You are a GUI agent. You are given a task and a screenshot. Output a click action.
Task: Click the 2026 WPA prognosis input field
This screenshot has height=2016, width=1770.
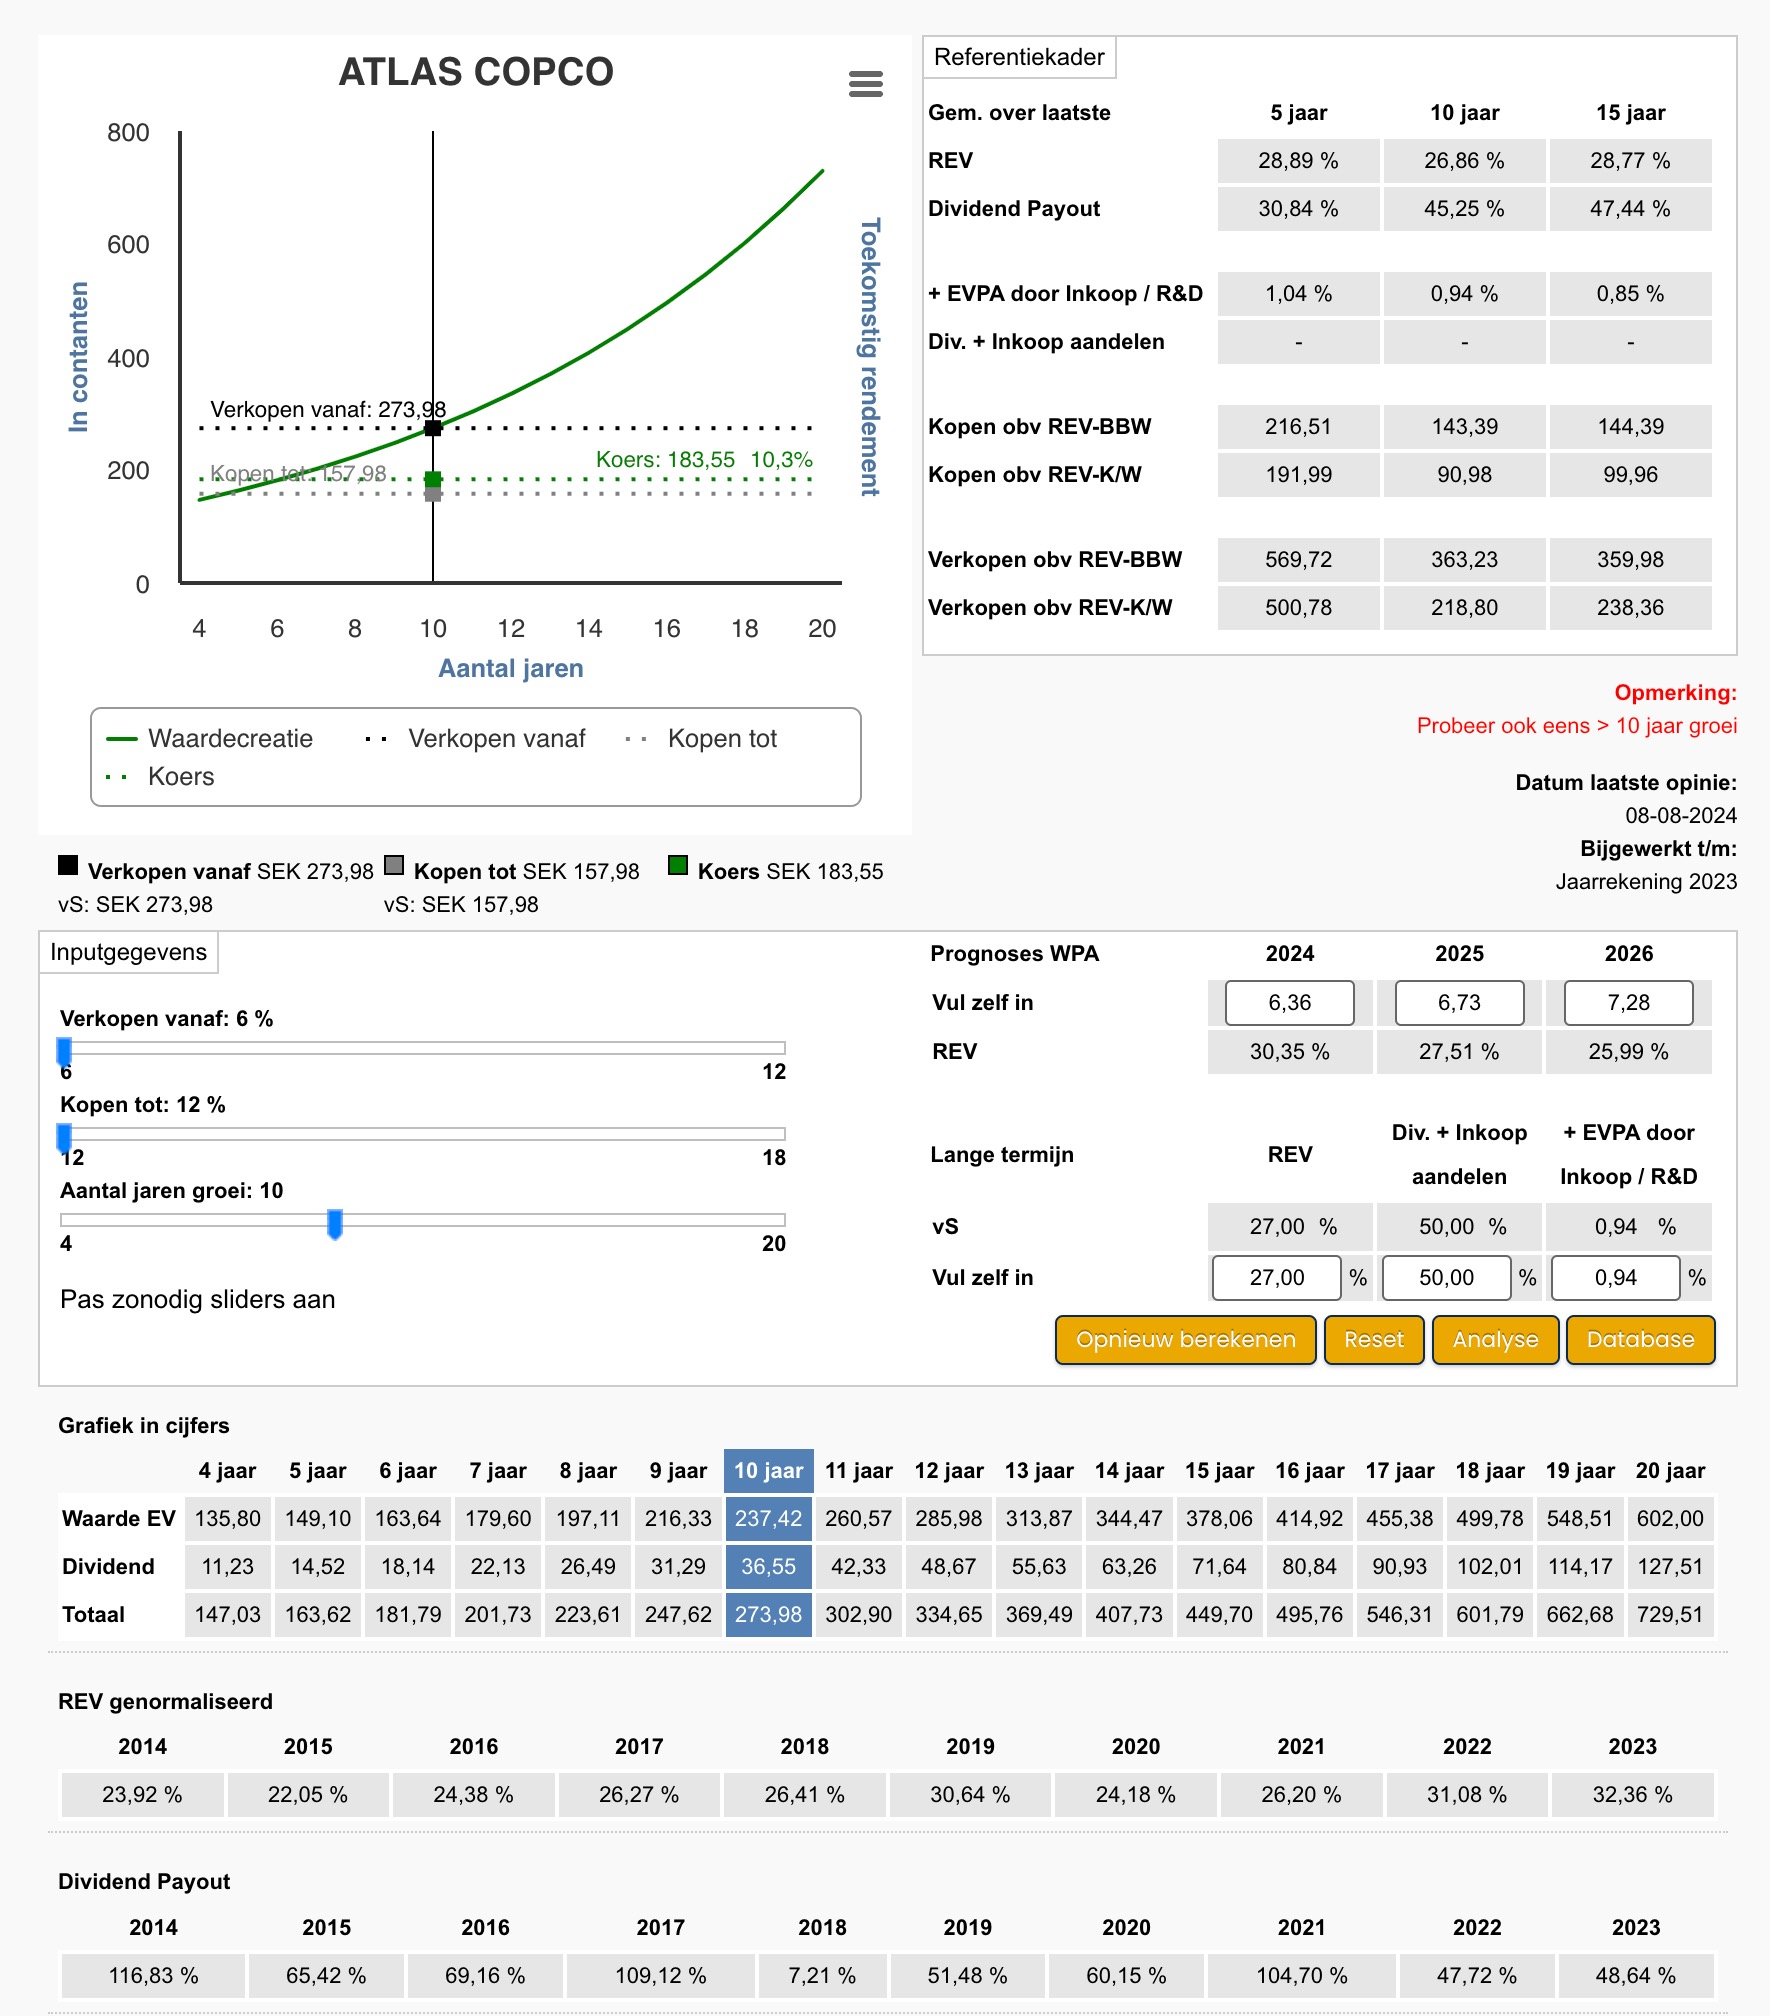[1629, 1003]
